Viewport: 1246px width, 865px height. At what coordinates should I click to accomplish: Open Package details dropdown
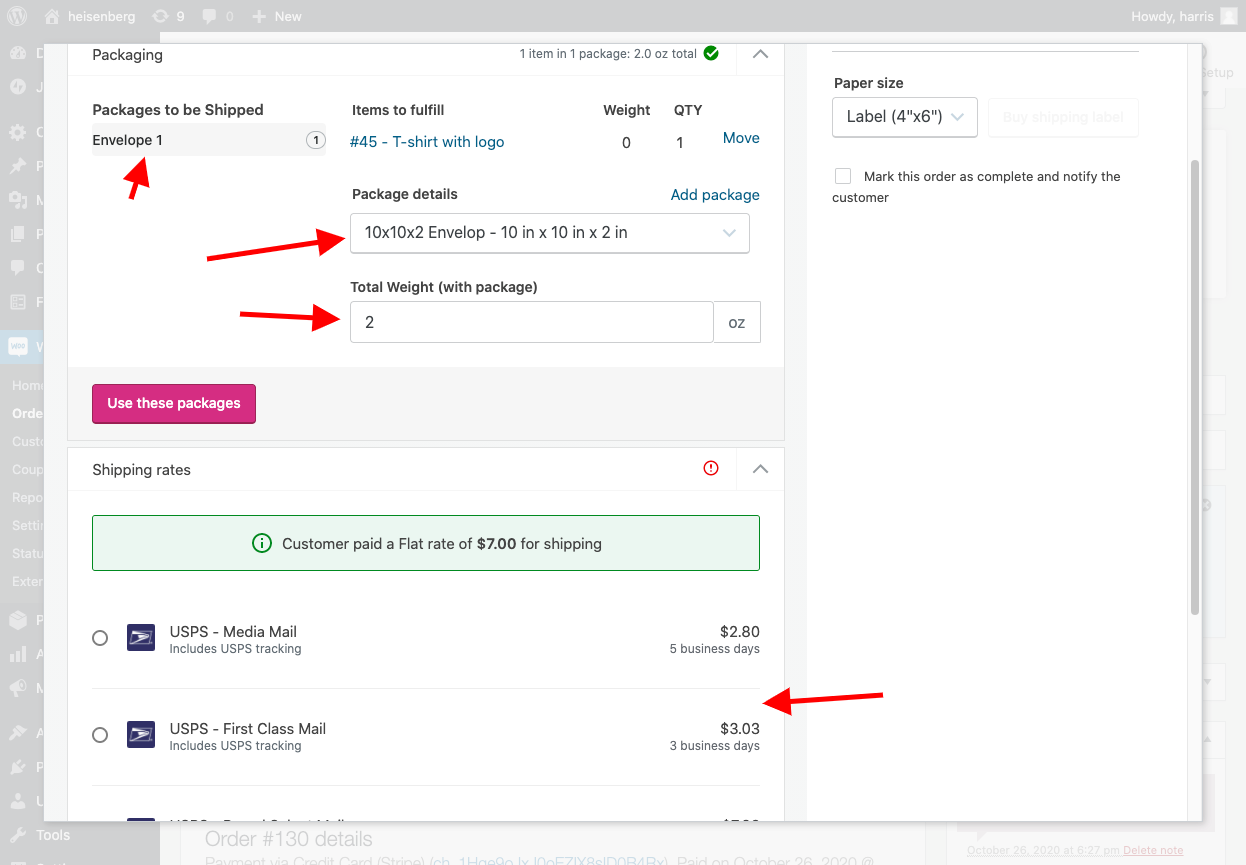tap(550, 233)
